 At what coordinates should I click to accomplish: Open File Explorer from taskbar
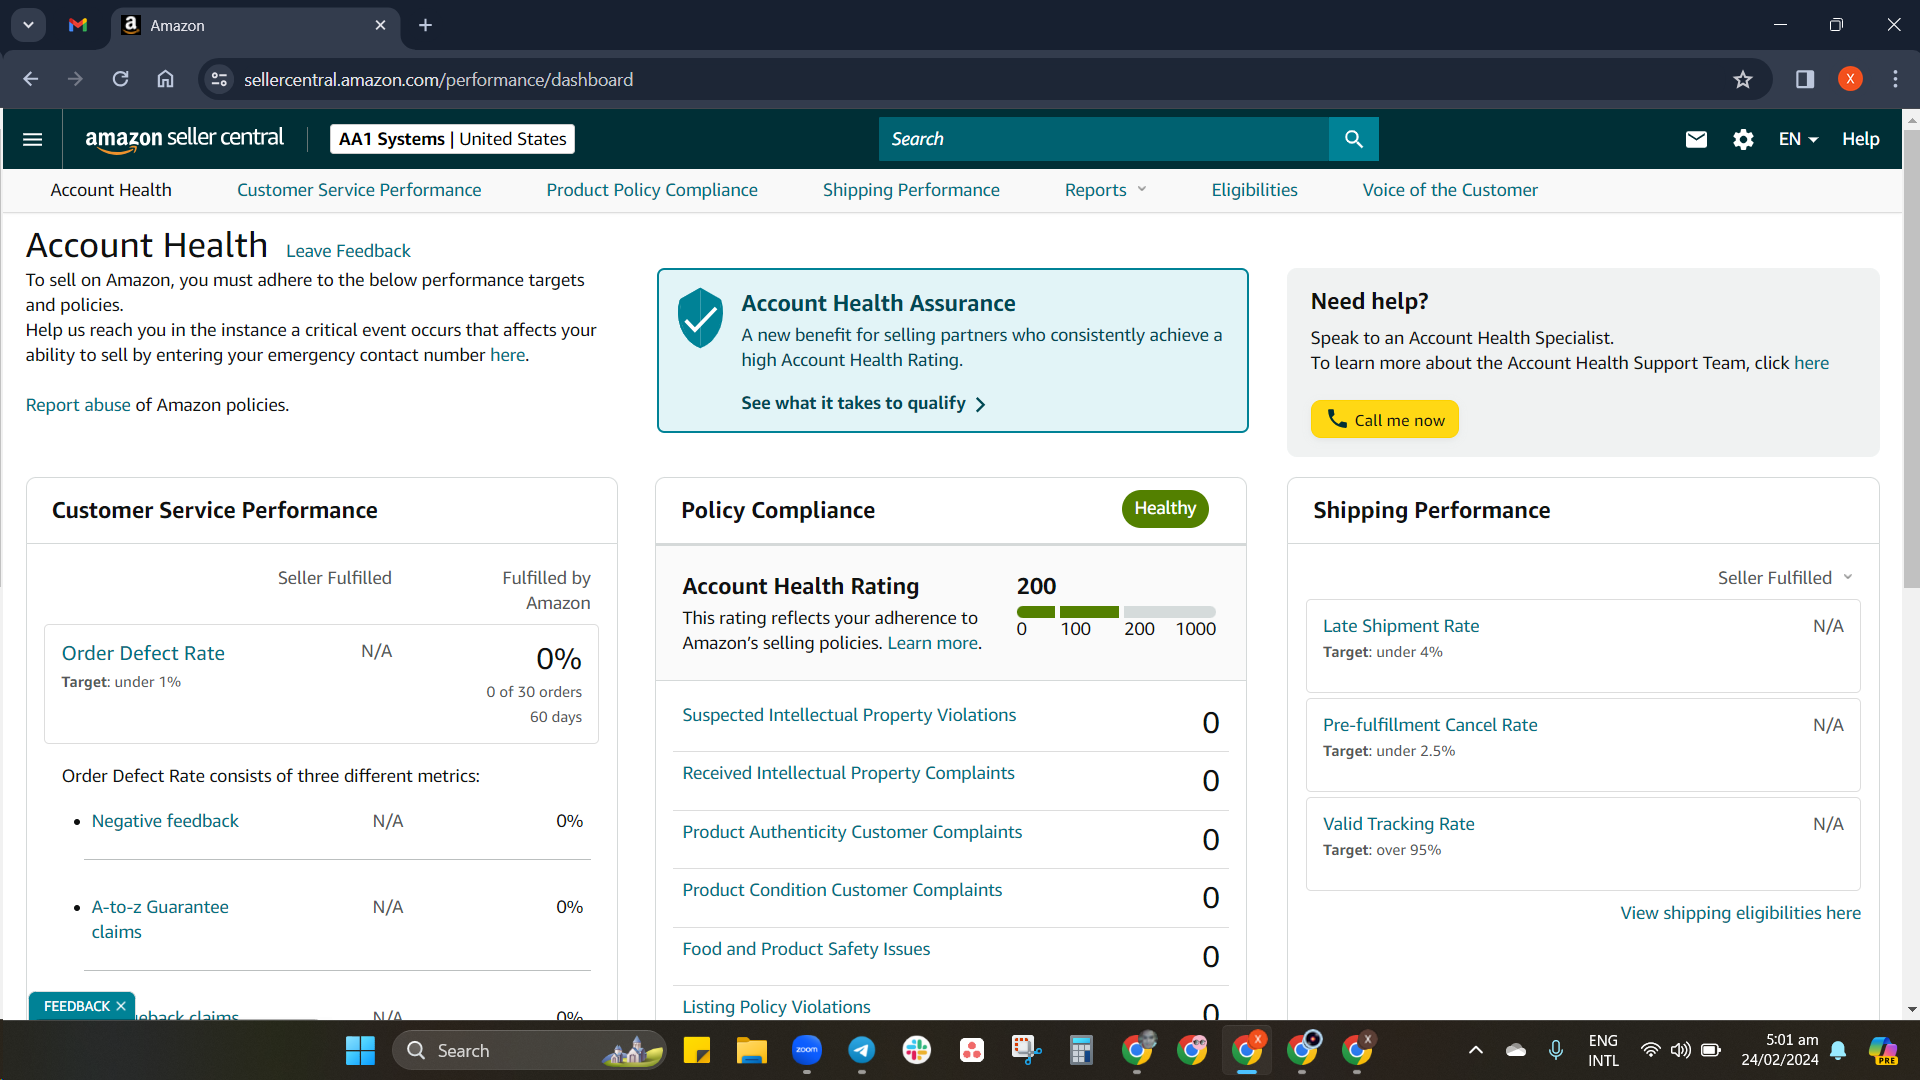coord(751,1050)
